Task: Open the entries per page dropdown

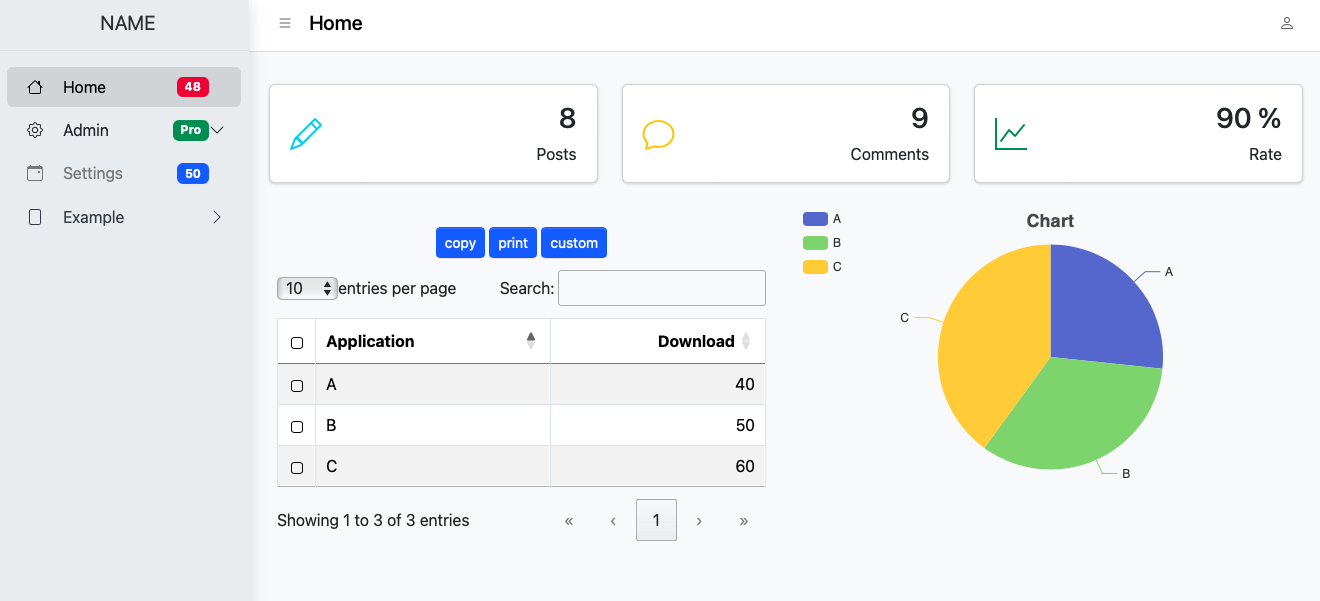Action: tap(307, 288)
